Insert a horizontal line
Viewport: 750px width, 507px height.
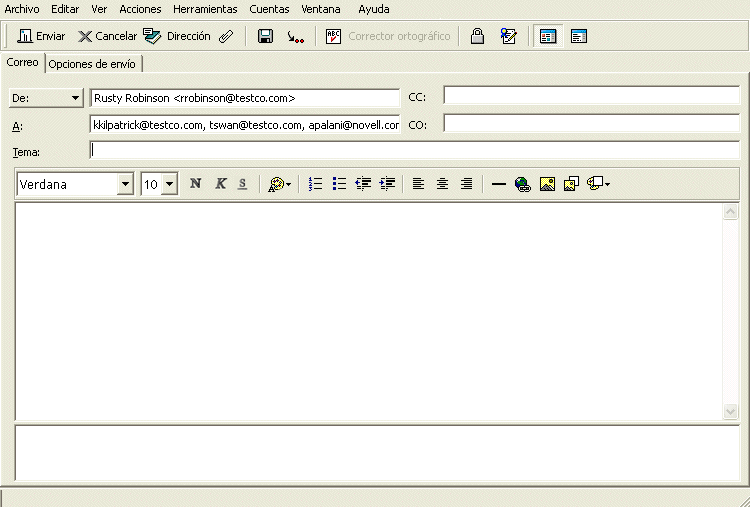coord(499,184)
